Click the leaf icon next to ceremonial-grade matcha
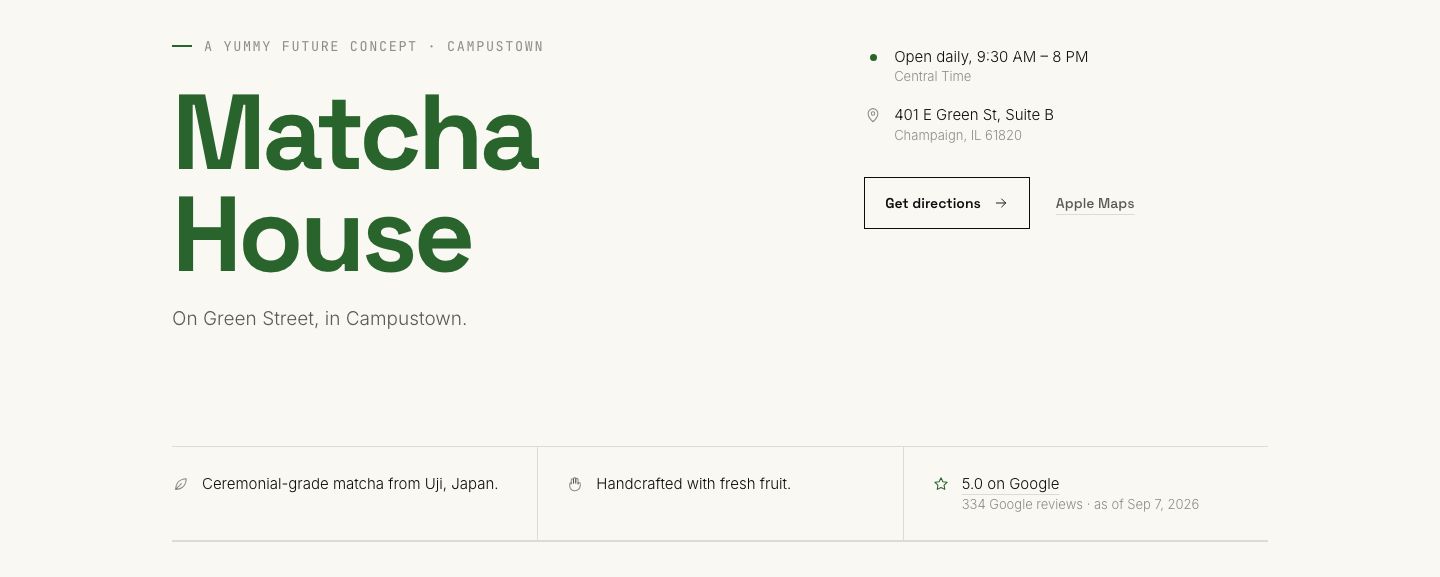Screen dimensions: 1440x577 click(x=181, y=484)
